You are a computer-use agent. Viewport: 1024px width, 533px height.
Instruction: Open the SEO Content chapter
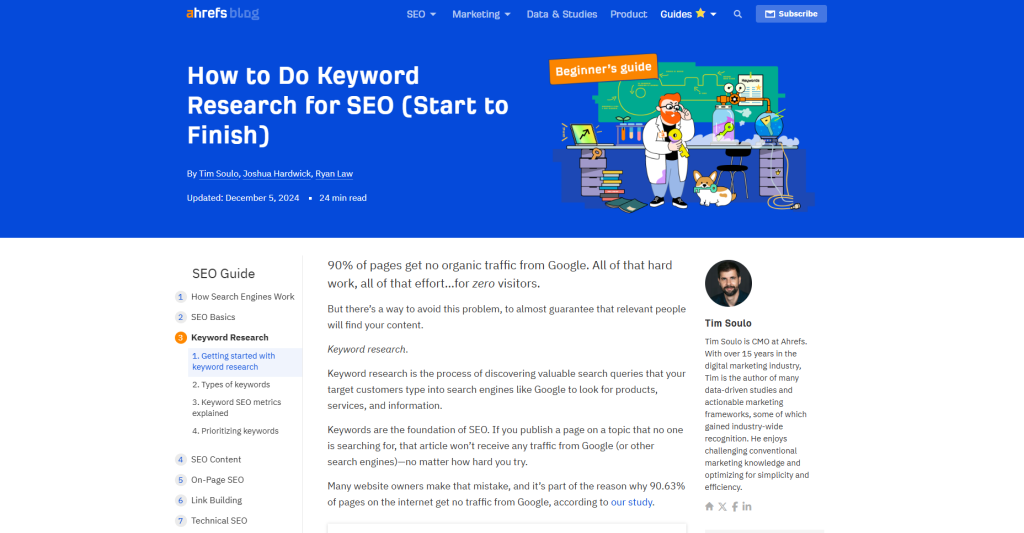coord(216,459)
